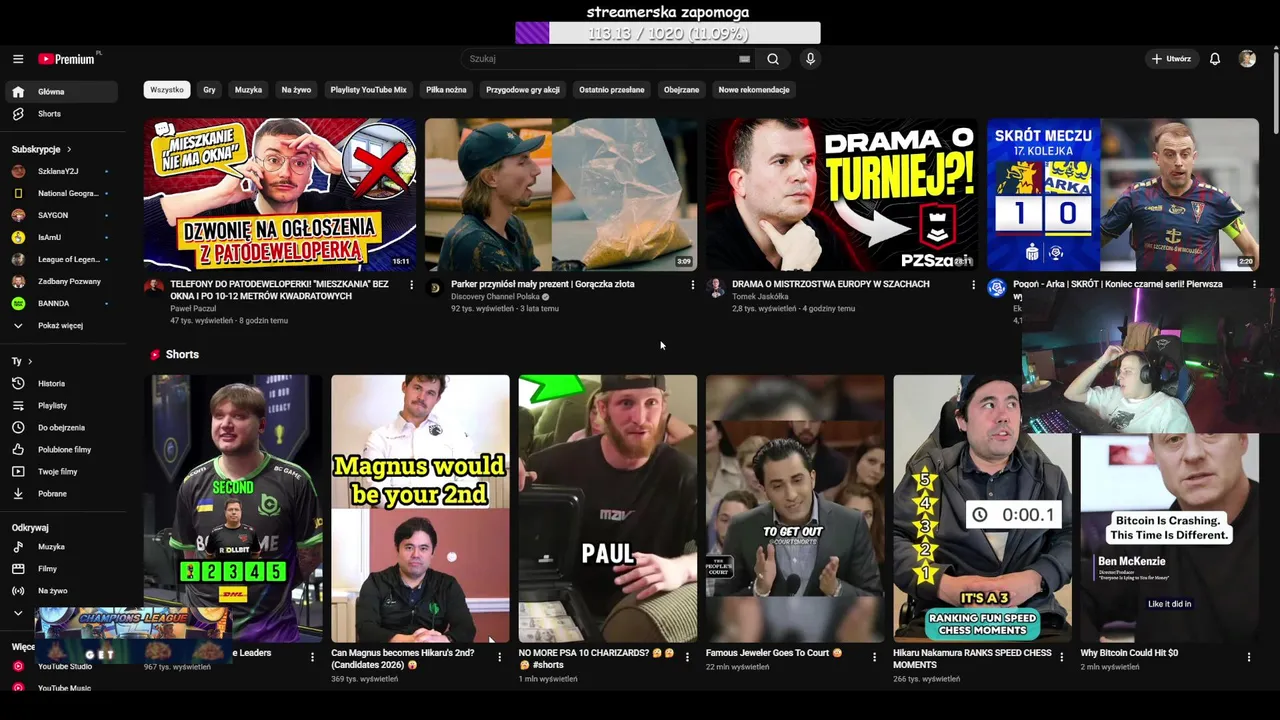This screenshot has height=720, width=1280.
Task: Open BANNDA subscription channel
Action: 60,304
